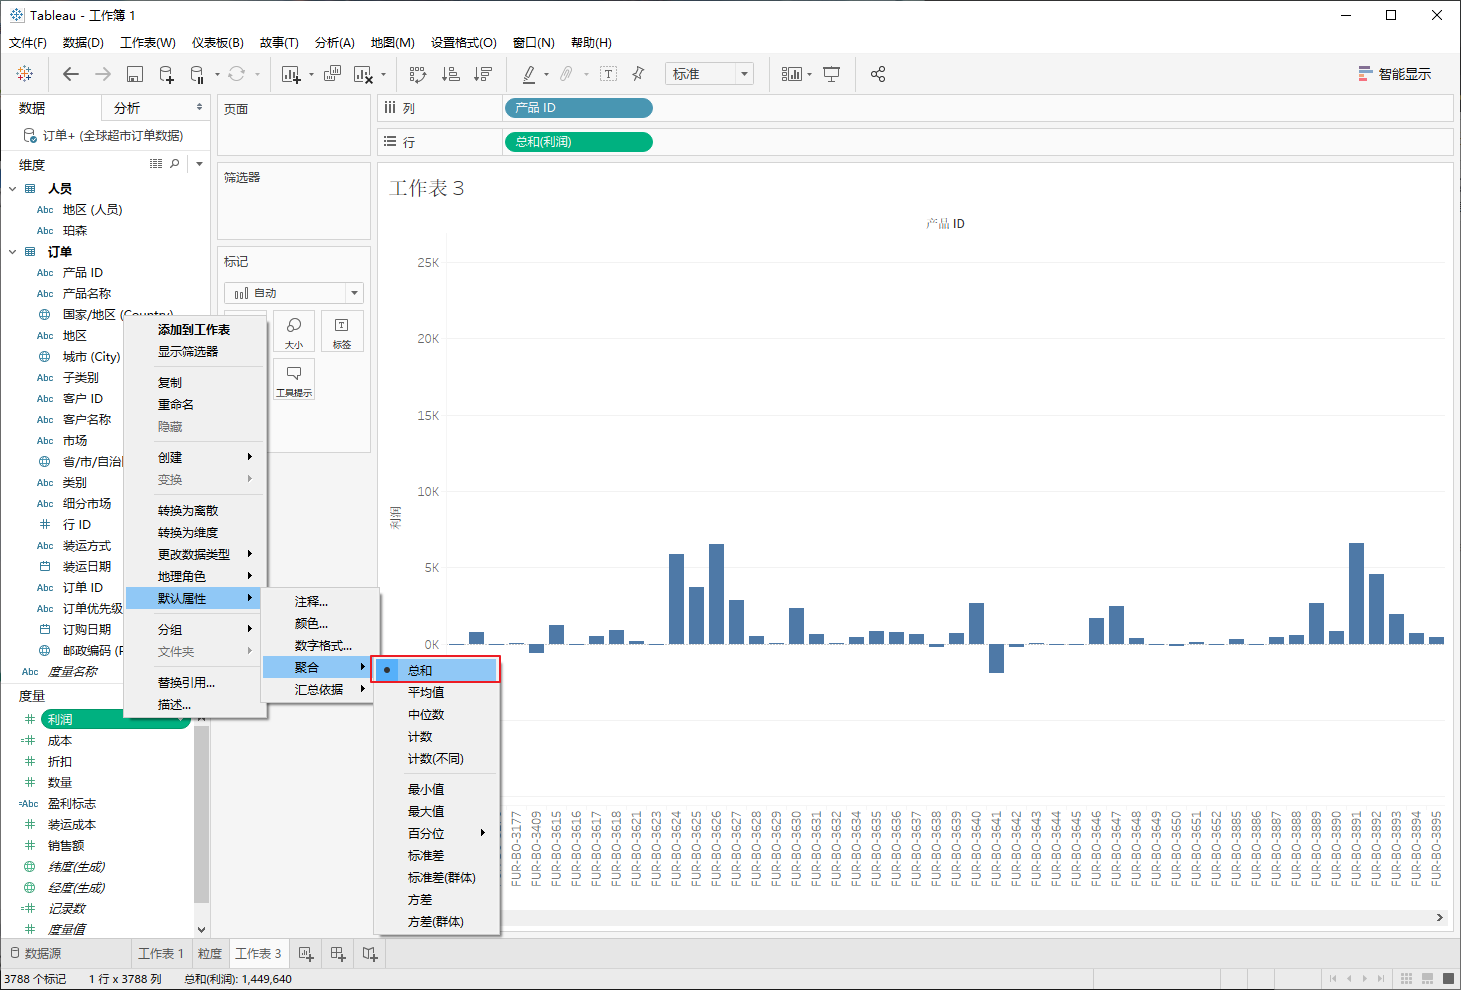This screenshot has width=1461, height=990.
Task: Open the 文件(F) menu
Action: (x=28, y=43)
